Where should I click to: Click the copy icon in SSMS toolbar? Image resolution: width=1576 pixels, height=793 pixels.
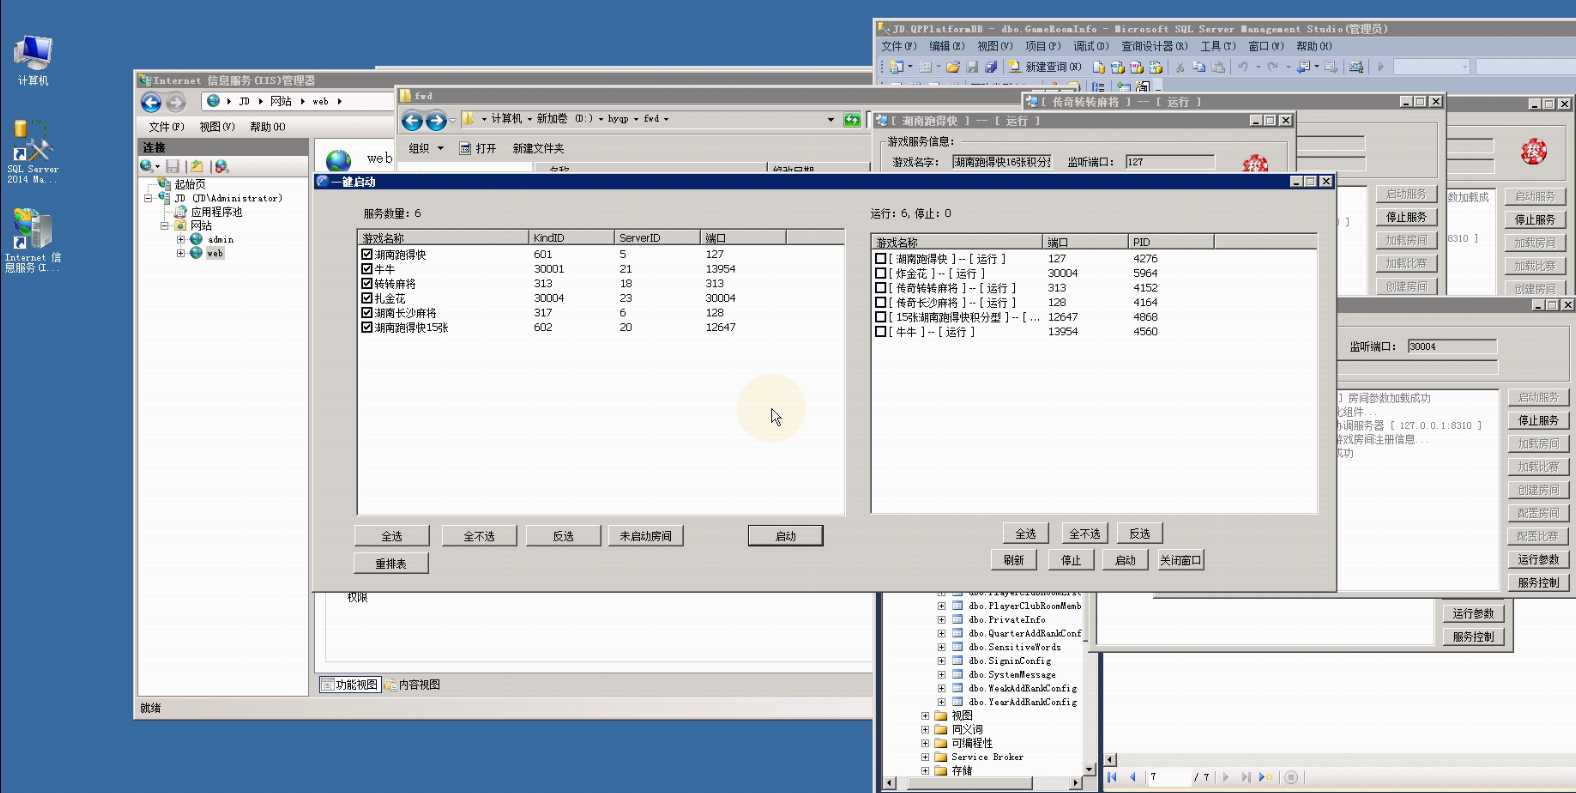tap(1198, 67)
